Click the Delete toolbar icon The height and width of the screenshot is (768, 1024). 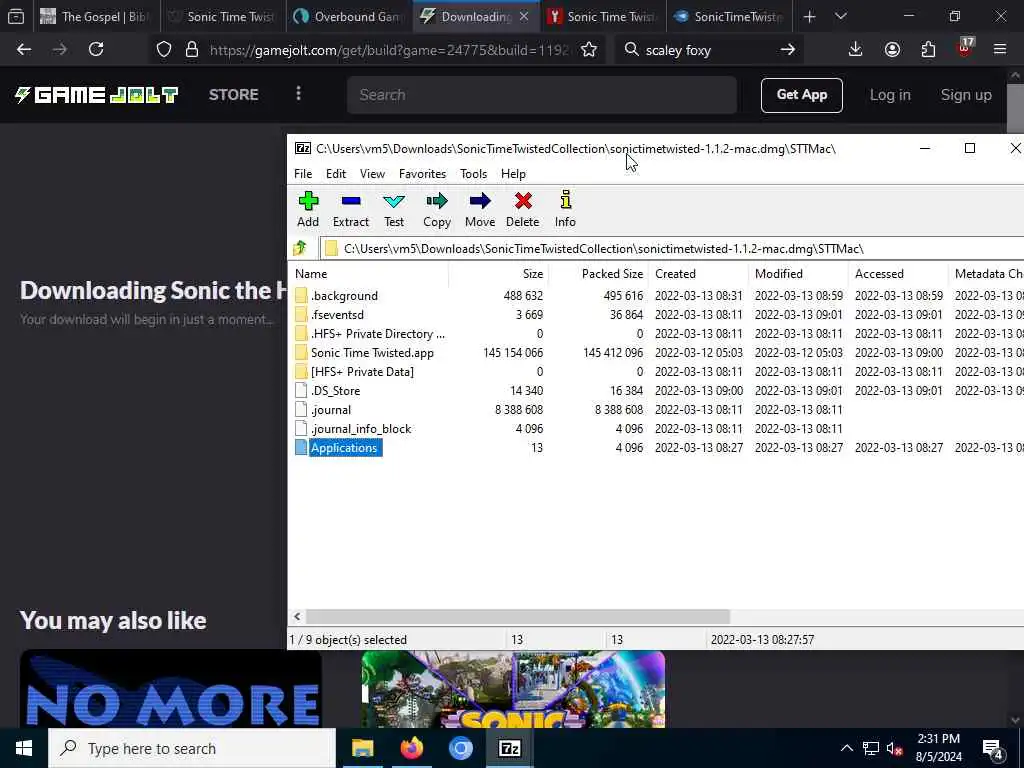pos(523,201)
